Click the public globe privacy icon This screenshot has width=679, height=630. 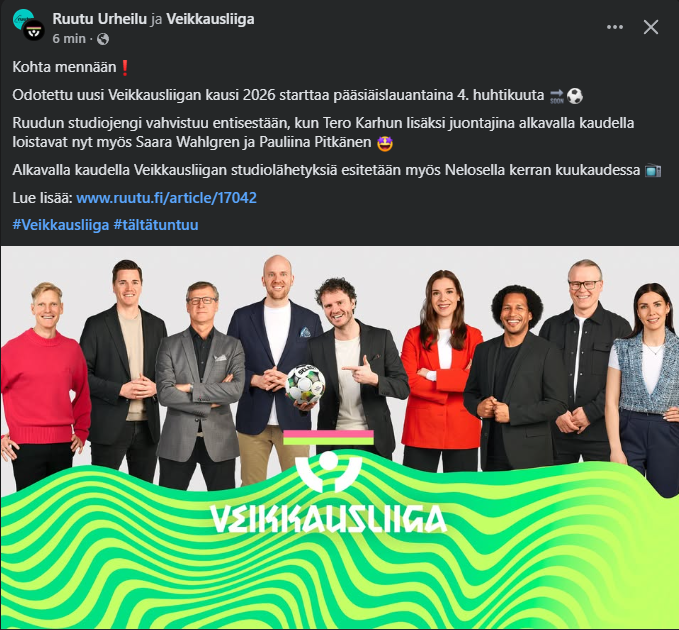[x=103, y=39]
